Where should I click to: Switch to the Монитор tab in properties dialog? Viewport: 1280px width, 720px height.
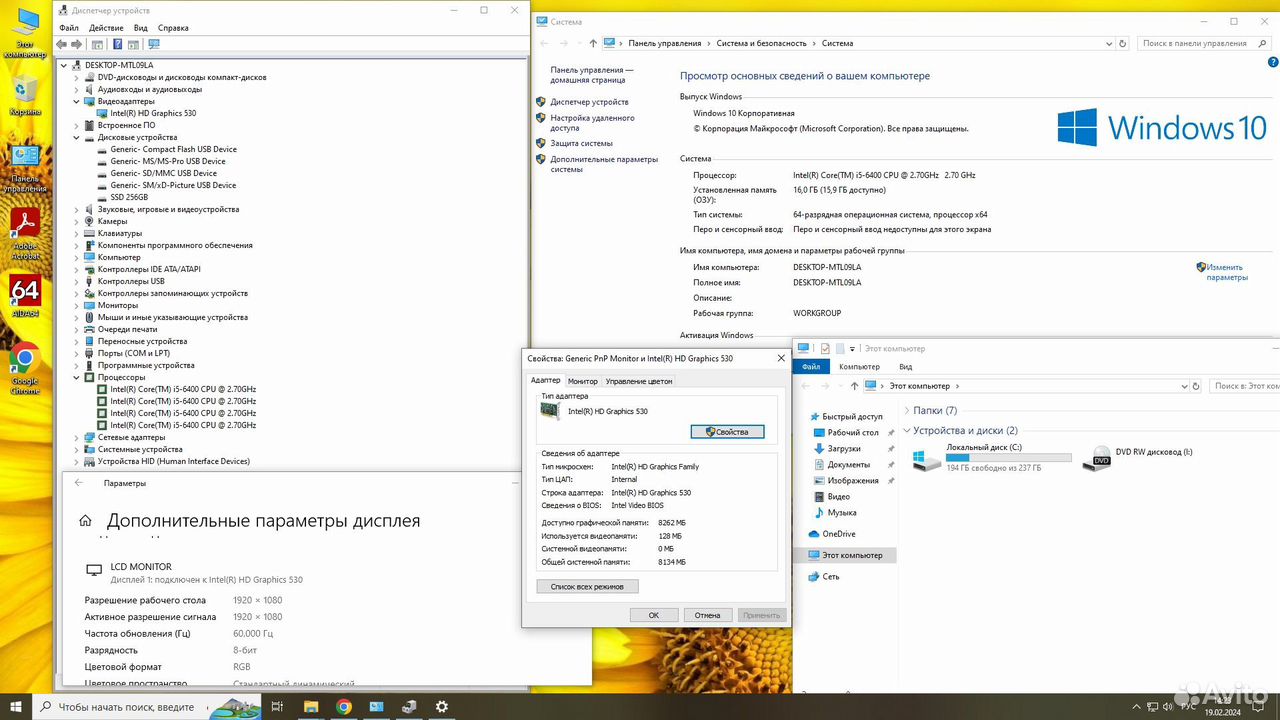coord(582,381)
